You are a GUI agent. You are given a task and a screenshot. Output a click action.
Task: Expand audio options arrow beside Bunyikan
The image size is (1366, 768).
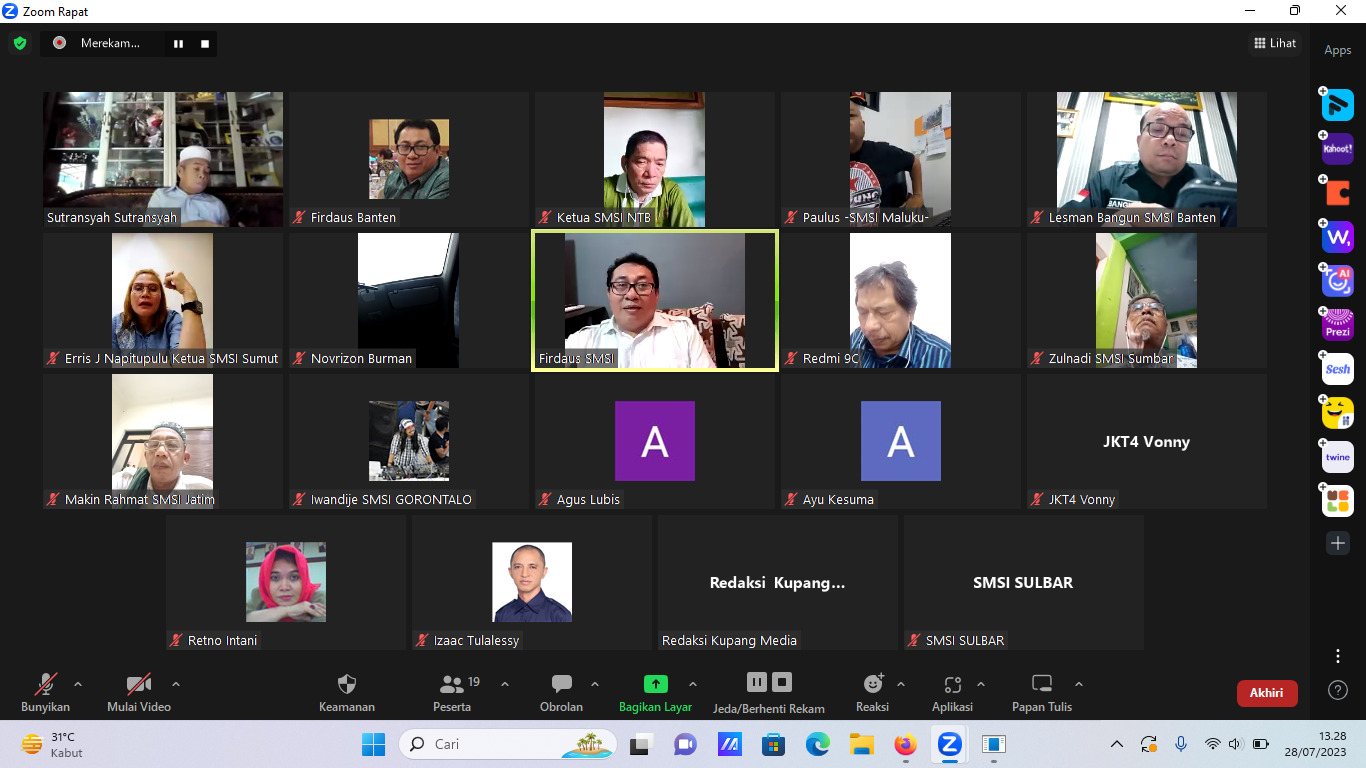point(78,684)
